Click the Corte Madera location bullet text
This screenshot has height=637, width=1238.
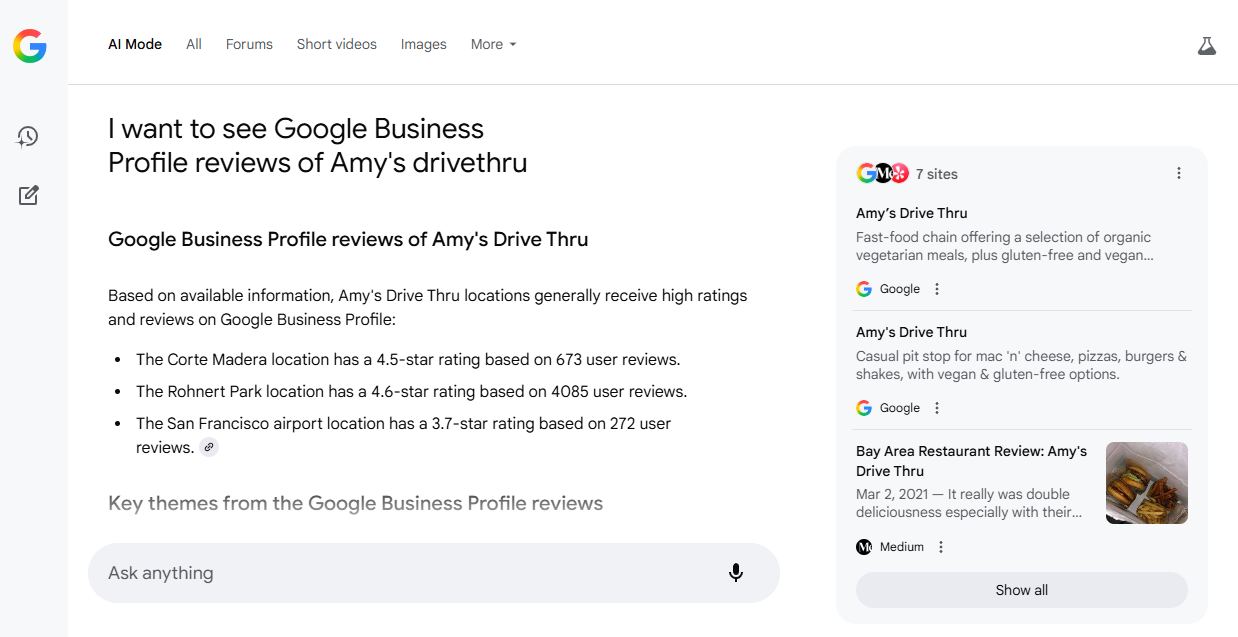click(x=408, y=359)
